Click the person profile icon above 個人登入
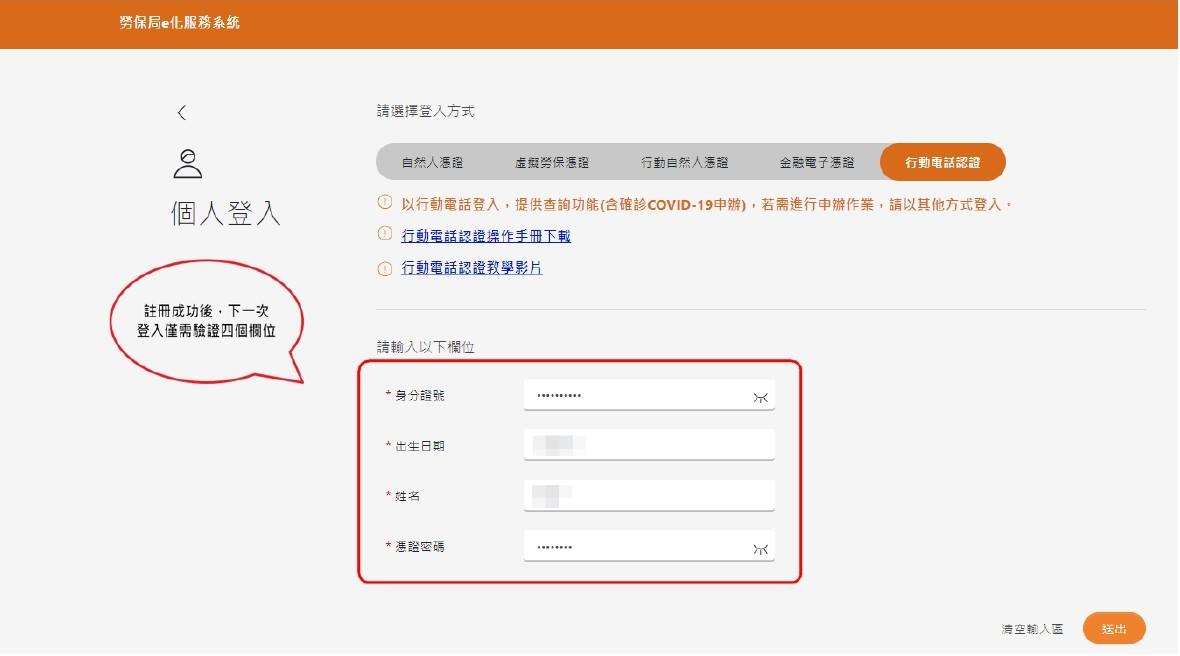 coord(187,163)
